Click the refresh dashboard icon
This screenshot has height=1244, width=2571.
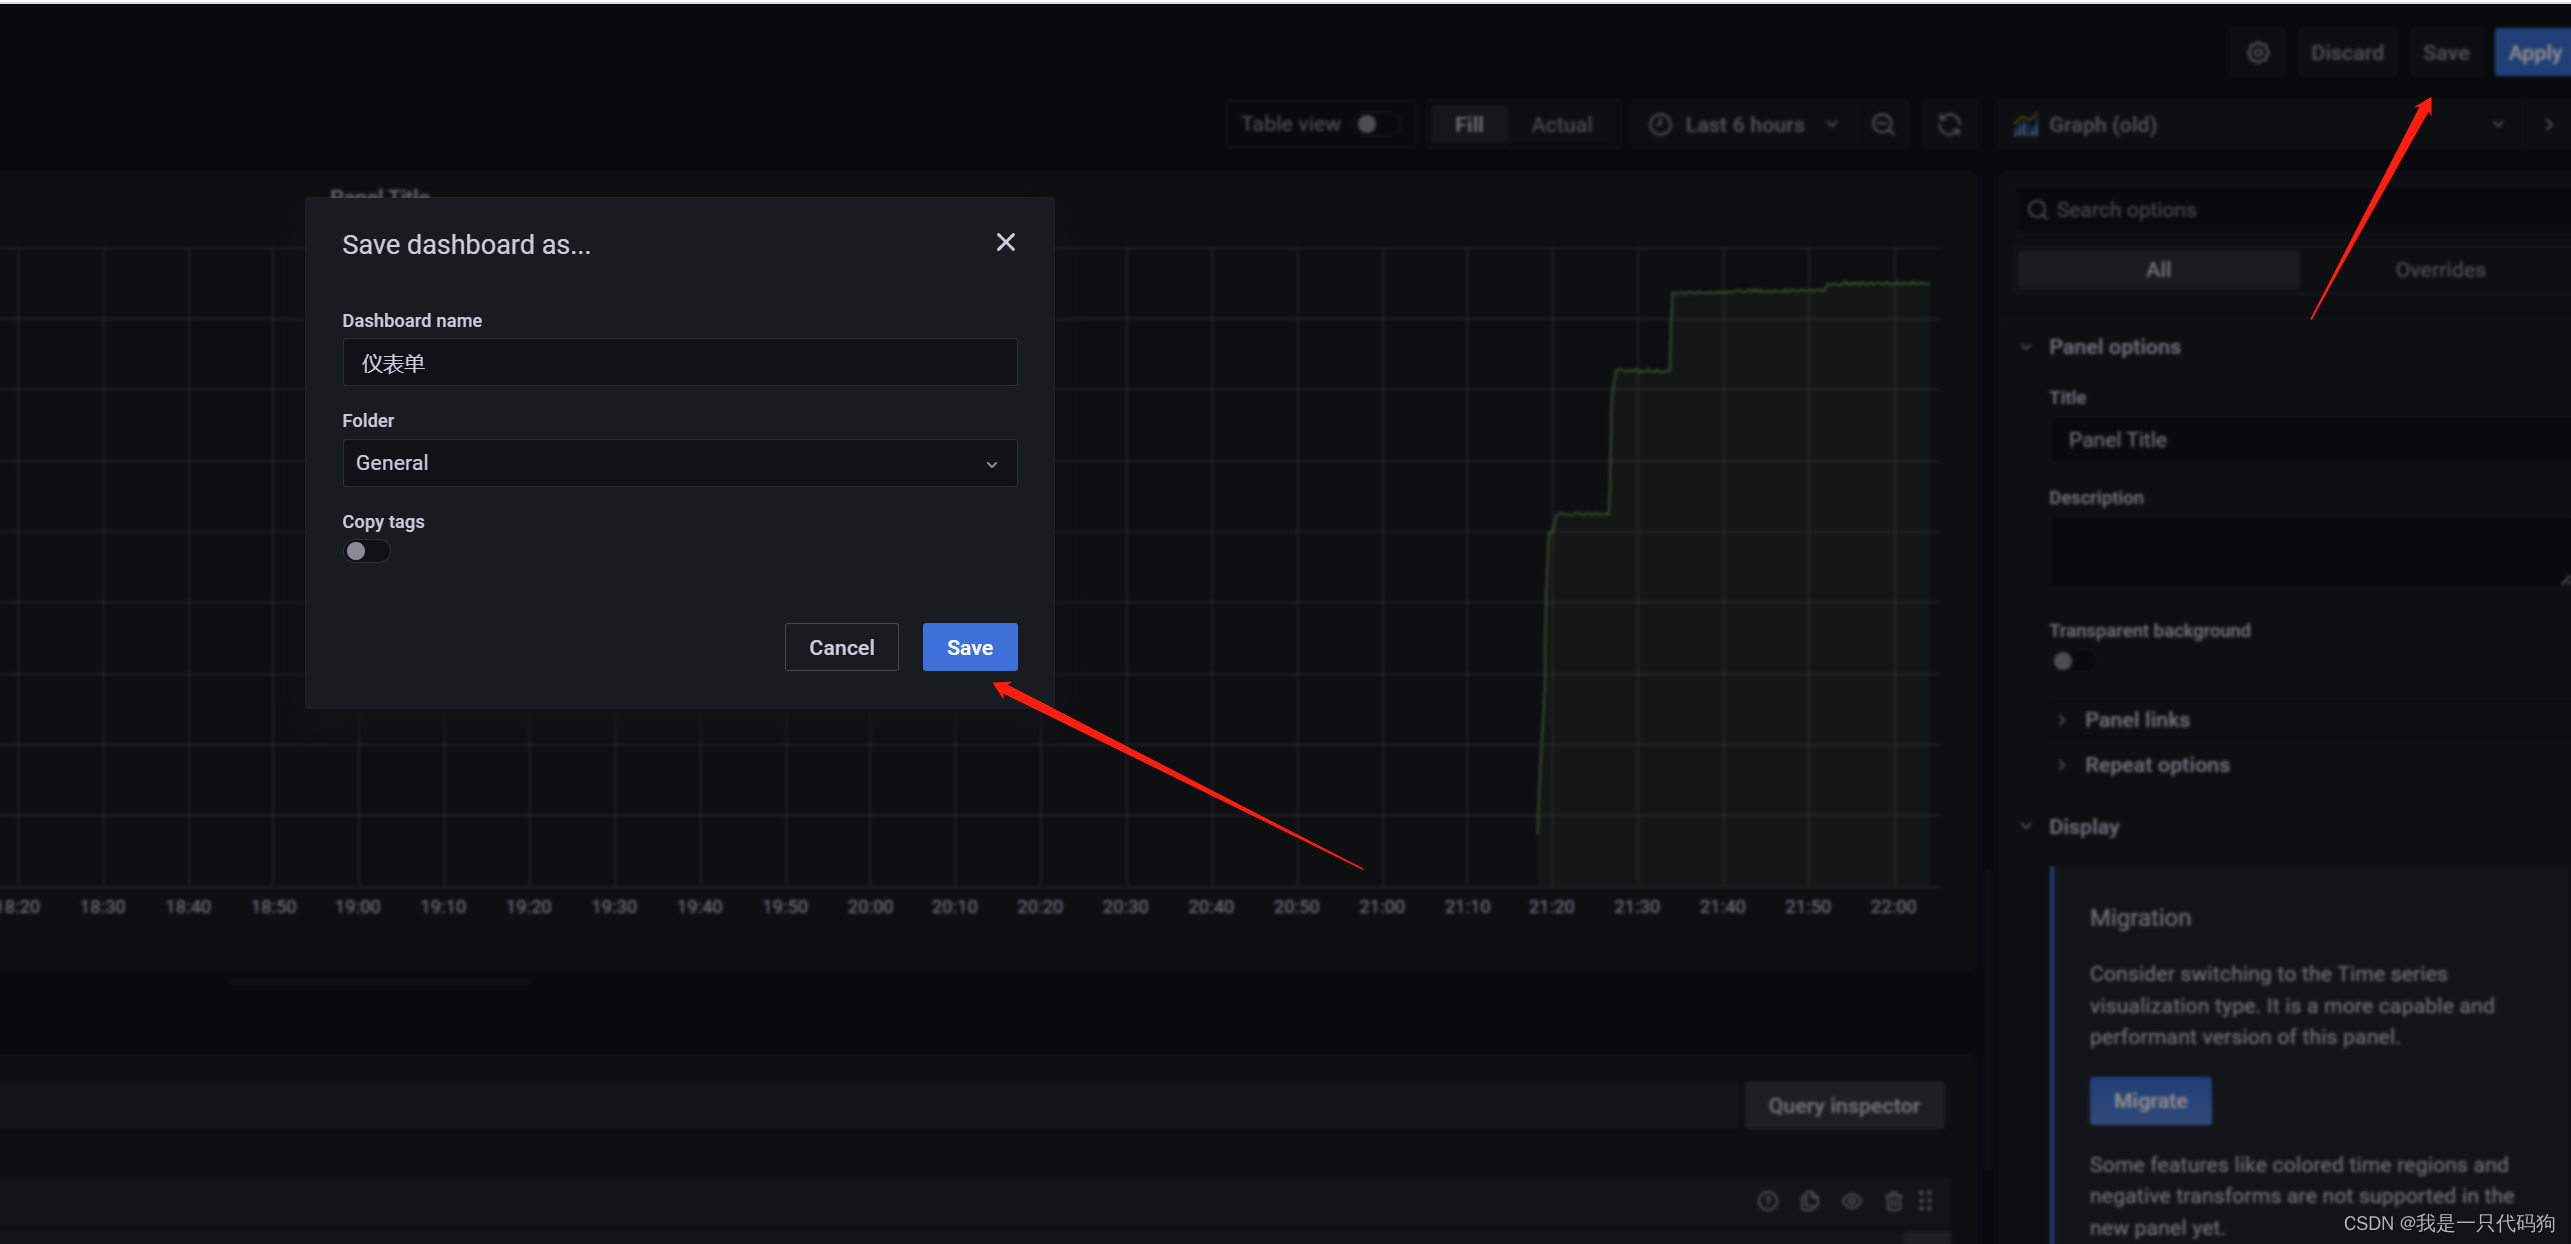[x=1948, y=125]
